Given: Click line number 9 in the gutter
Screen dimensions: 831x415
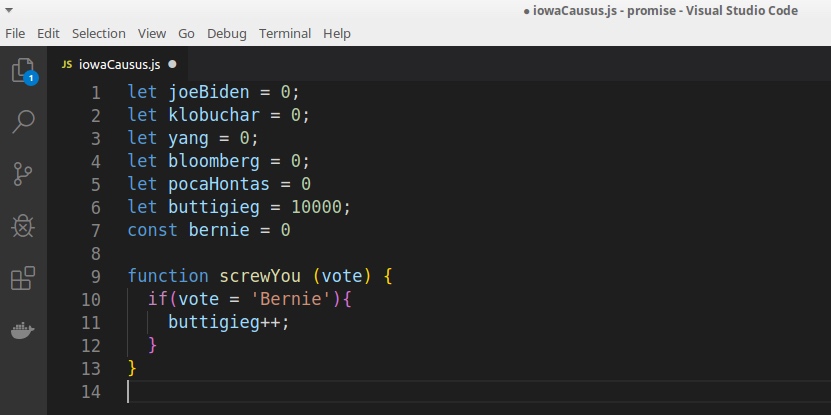Looking at the screenshot, I should click(x=95, y=276).
